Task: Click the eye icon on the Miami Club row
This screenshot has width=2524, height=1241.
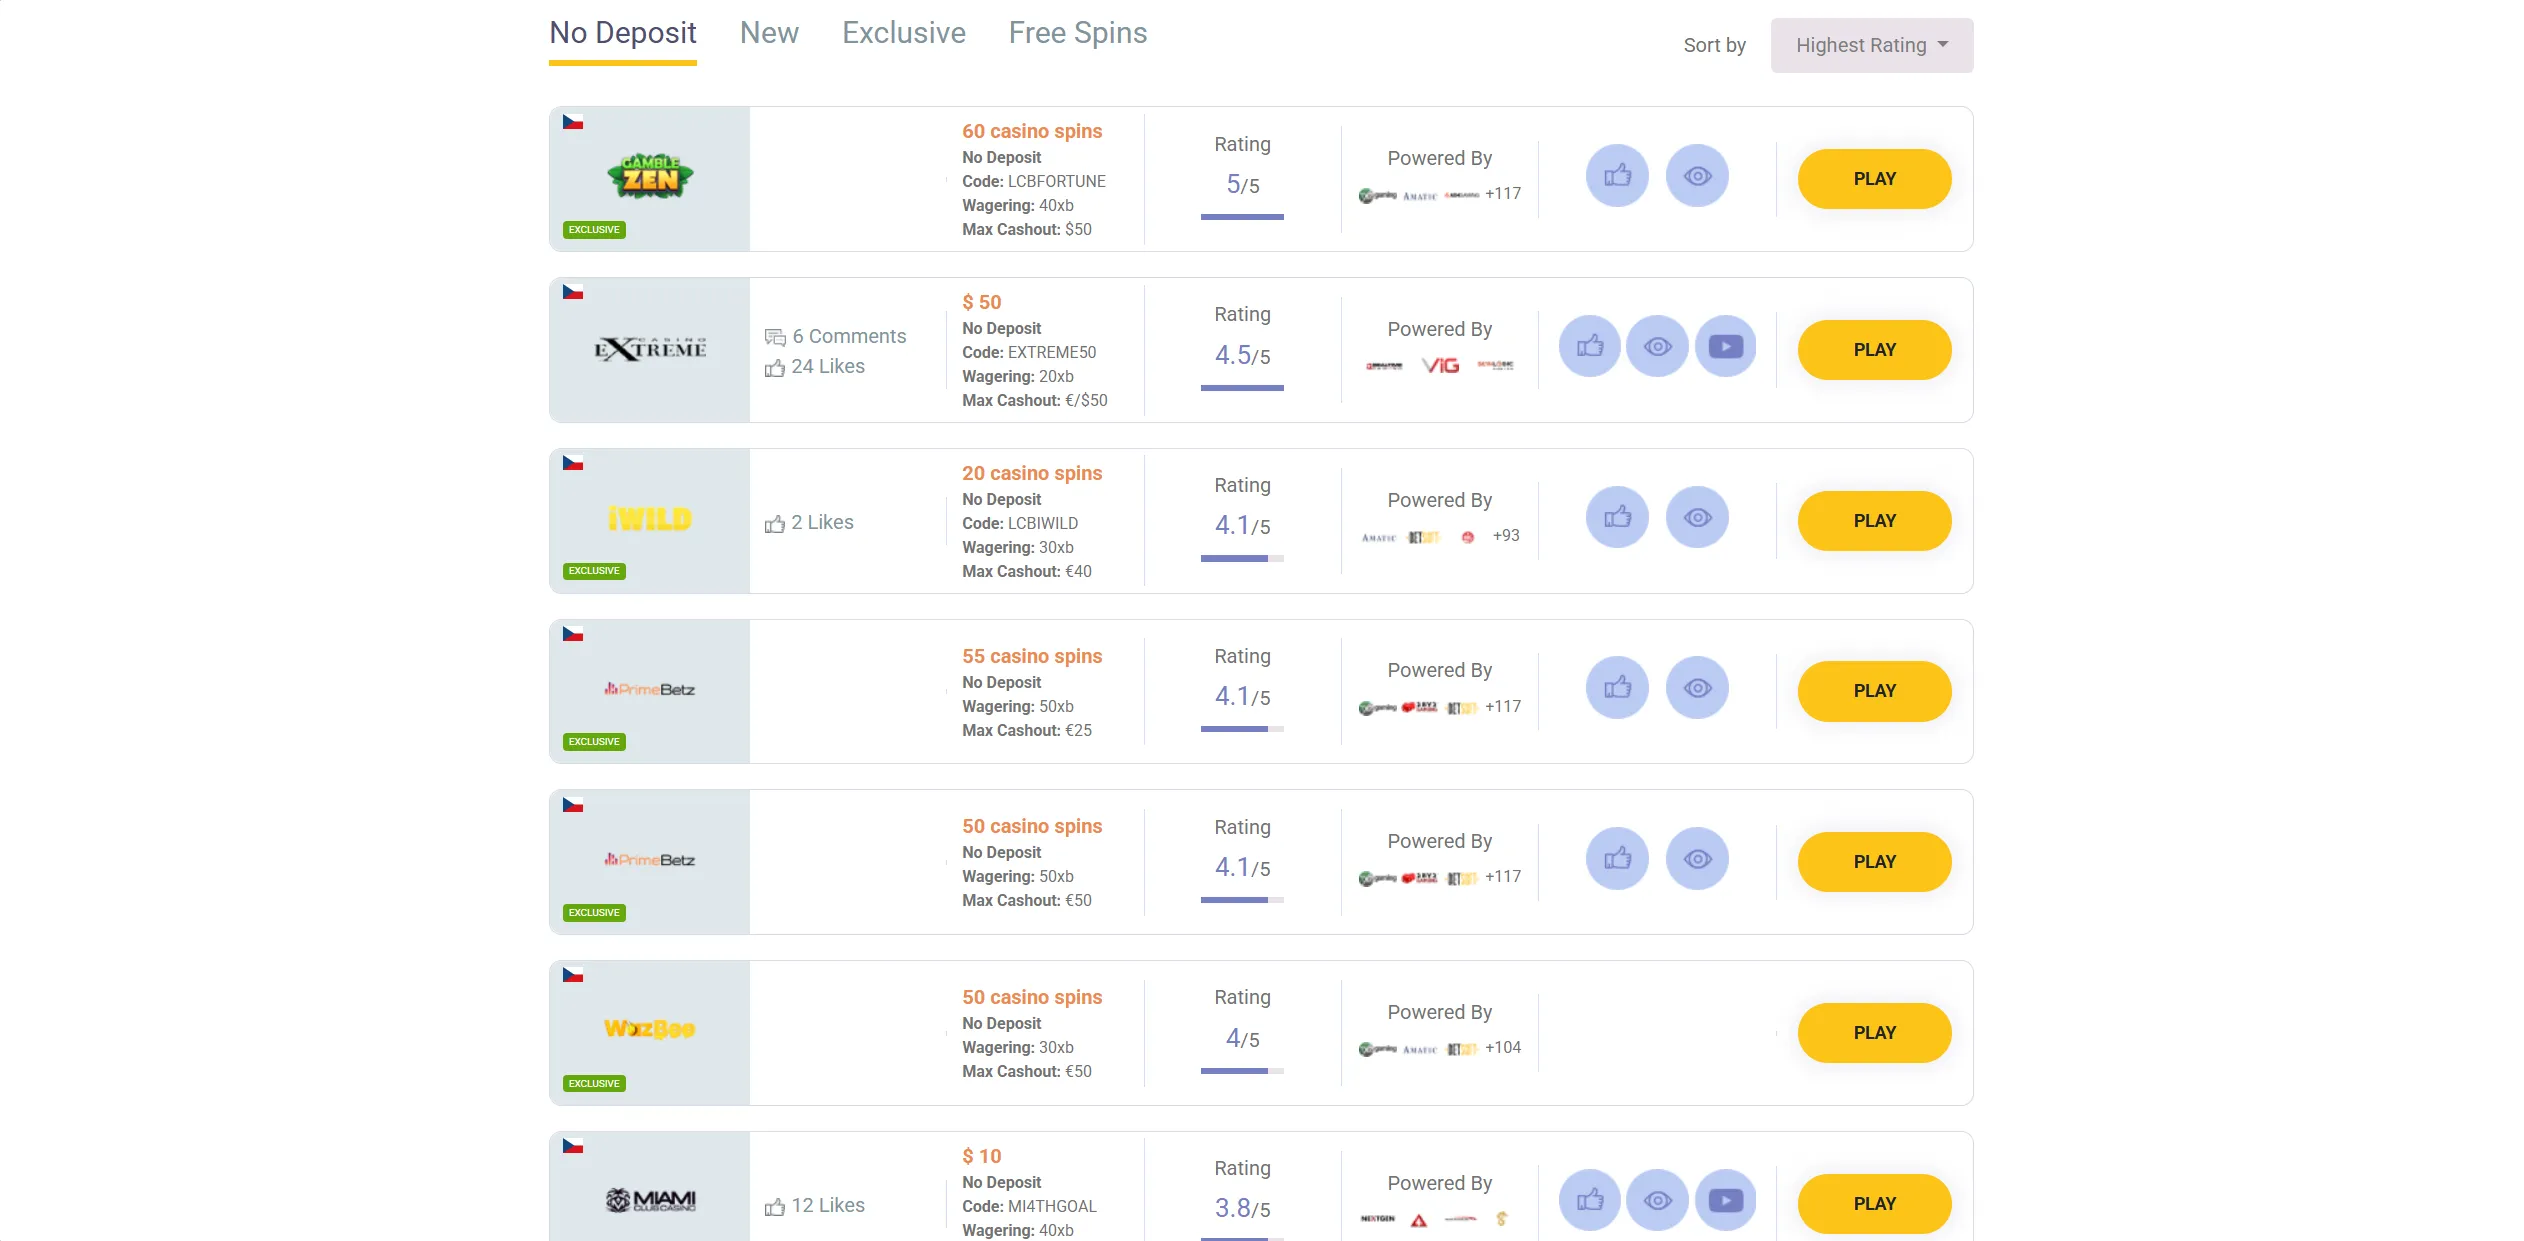Action: [1657, 1200]
